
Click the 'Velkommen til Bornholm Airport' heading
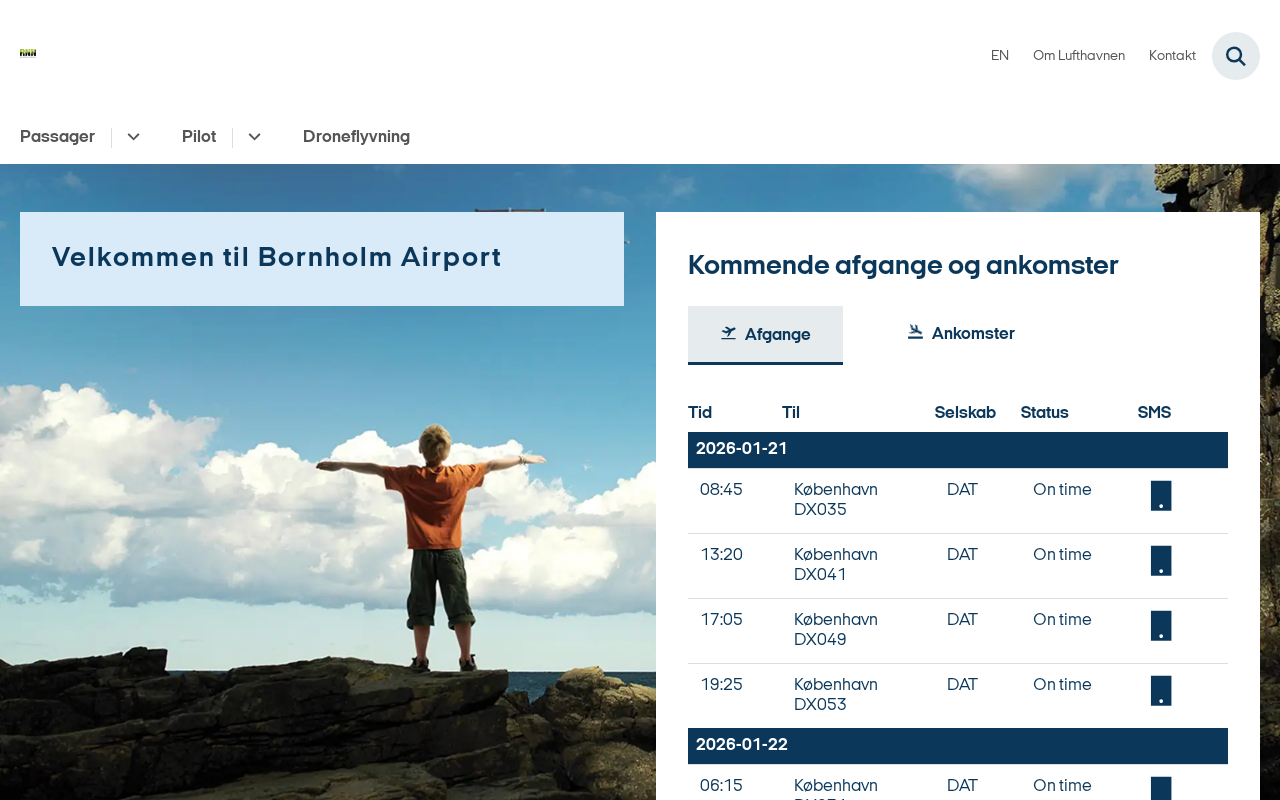click(x=277, y=258)
